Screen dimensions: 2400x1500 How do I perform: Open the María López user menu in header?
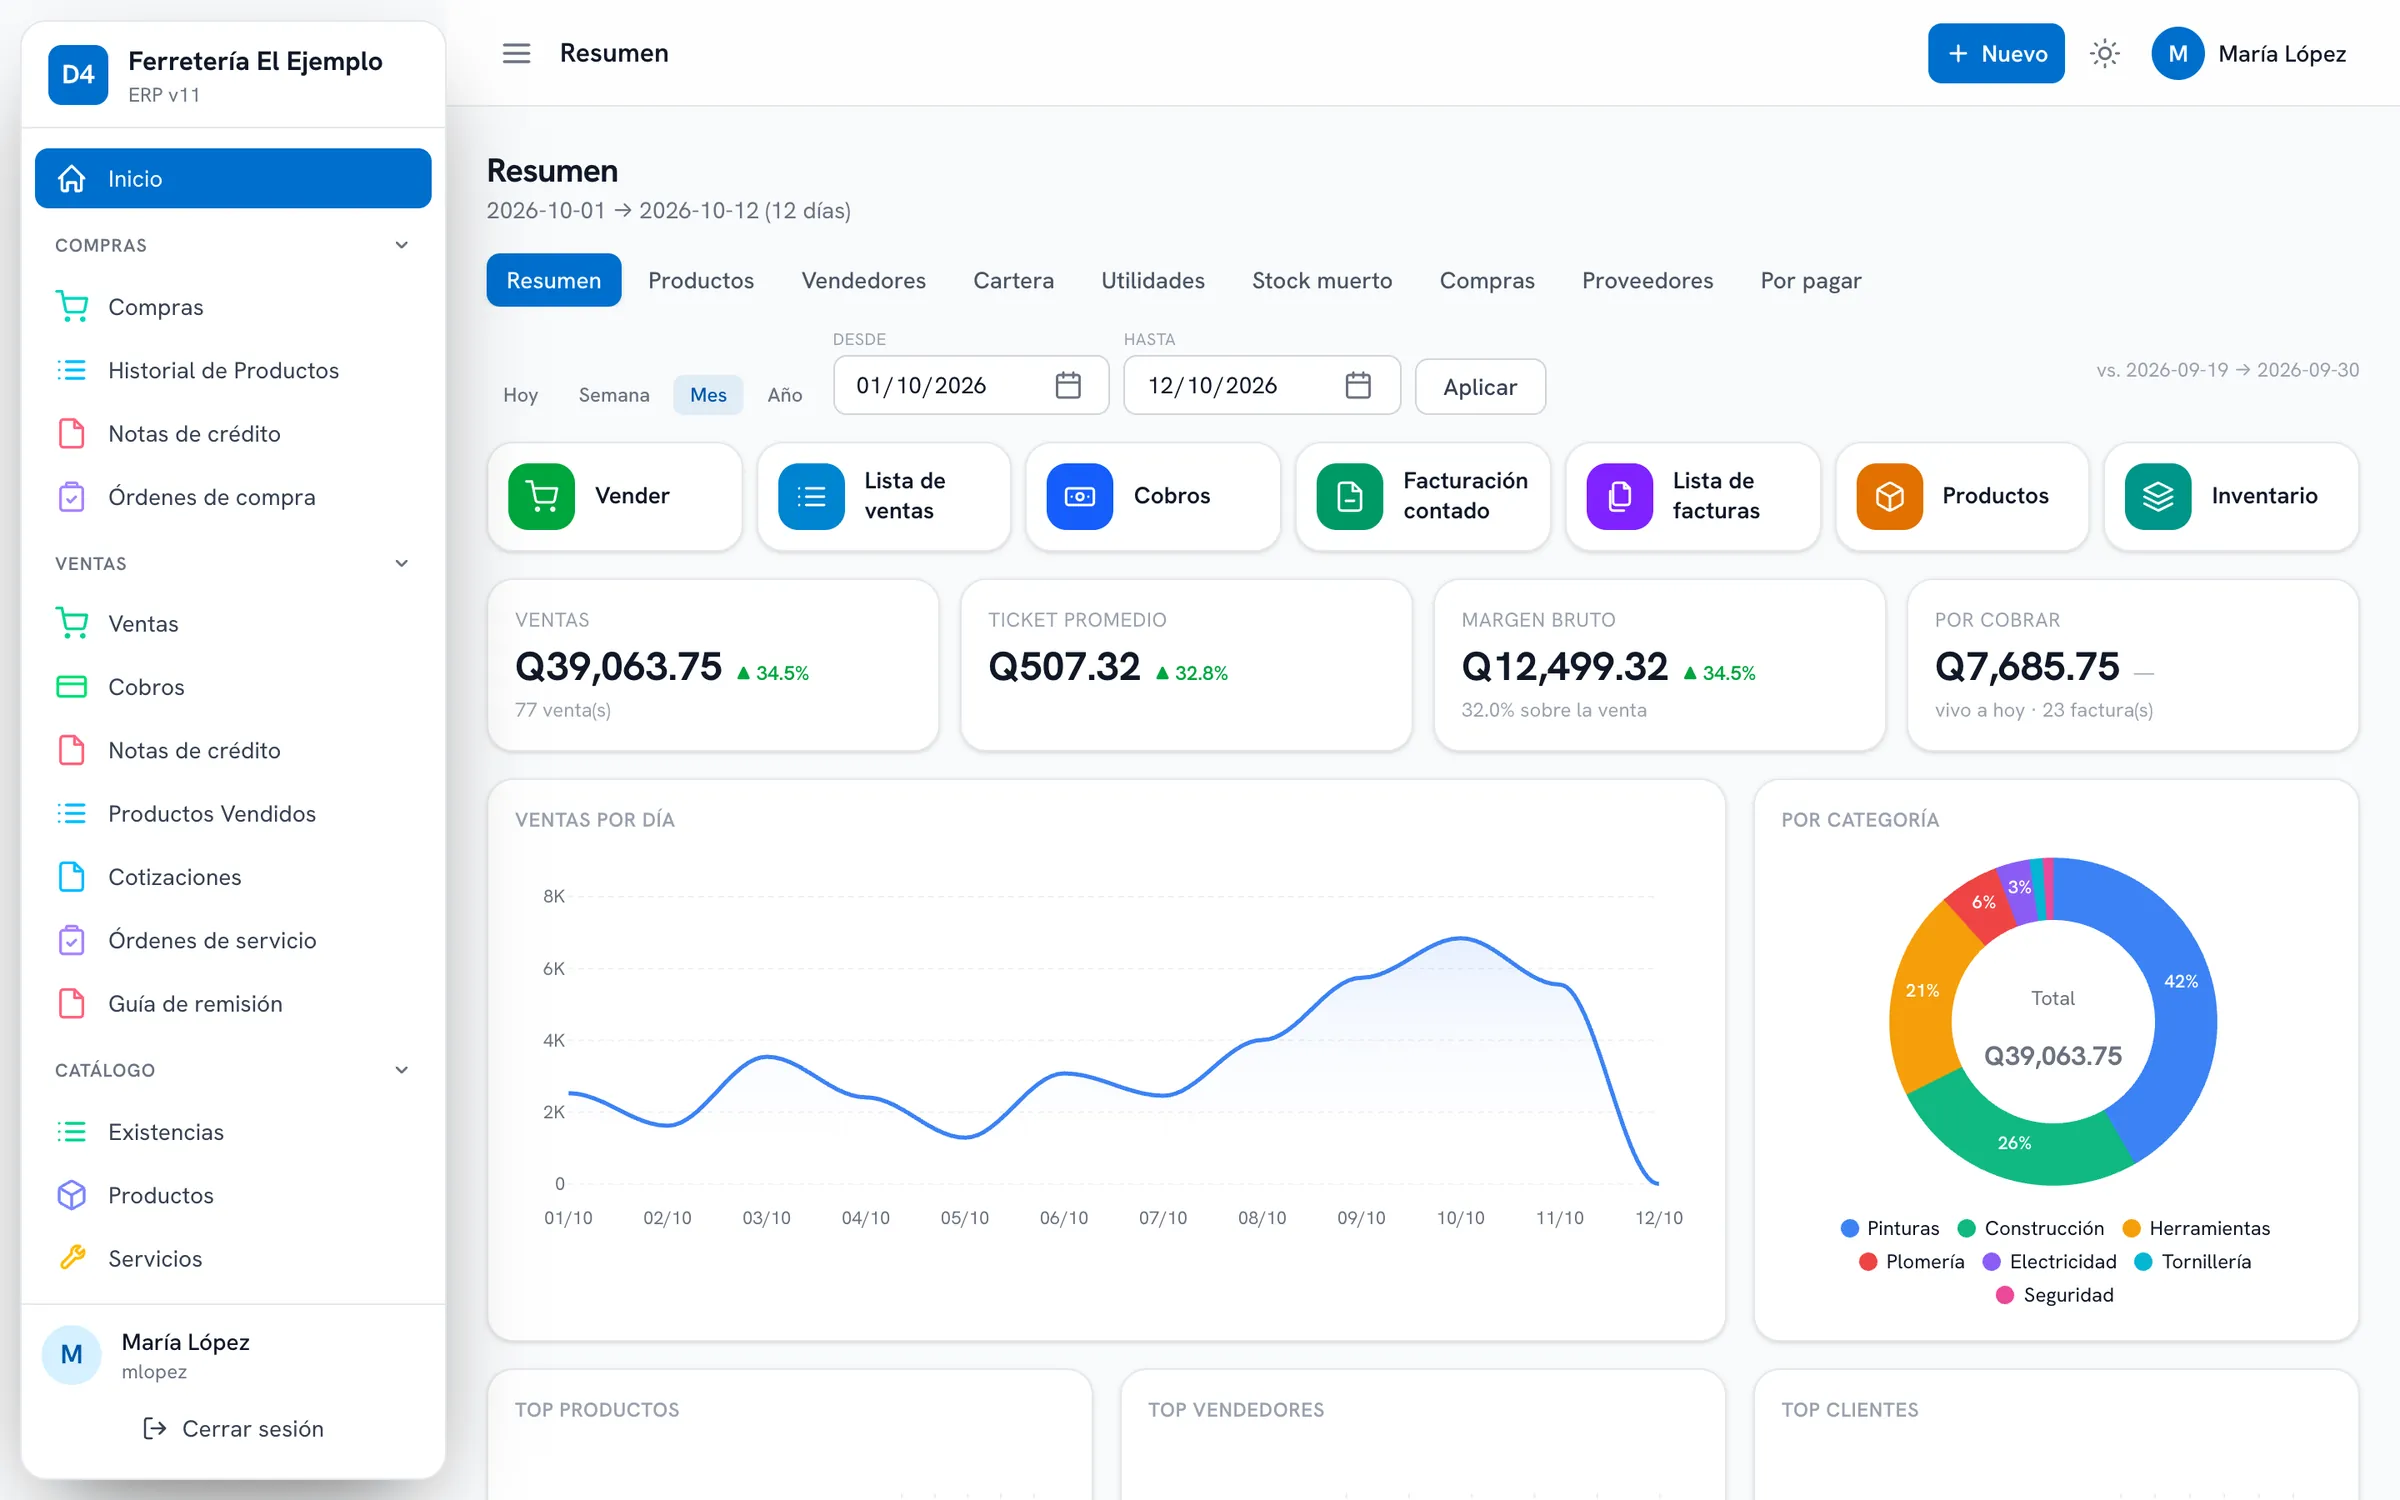(2250, 53)
